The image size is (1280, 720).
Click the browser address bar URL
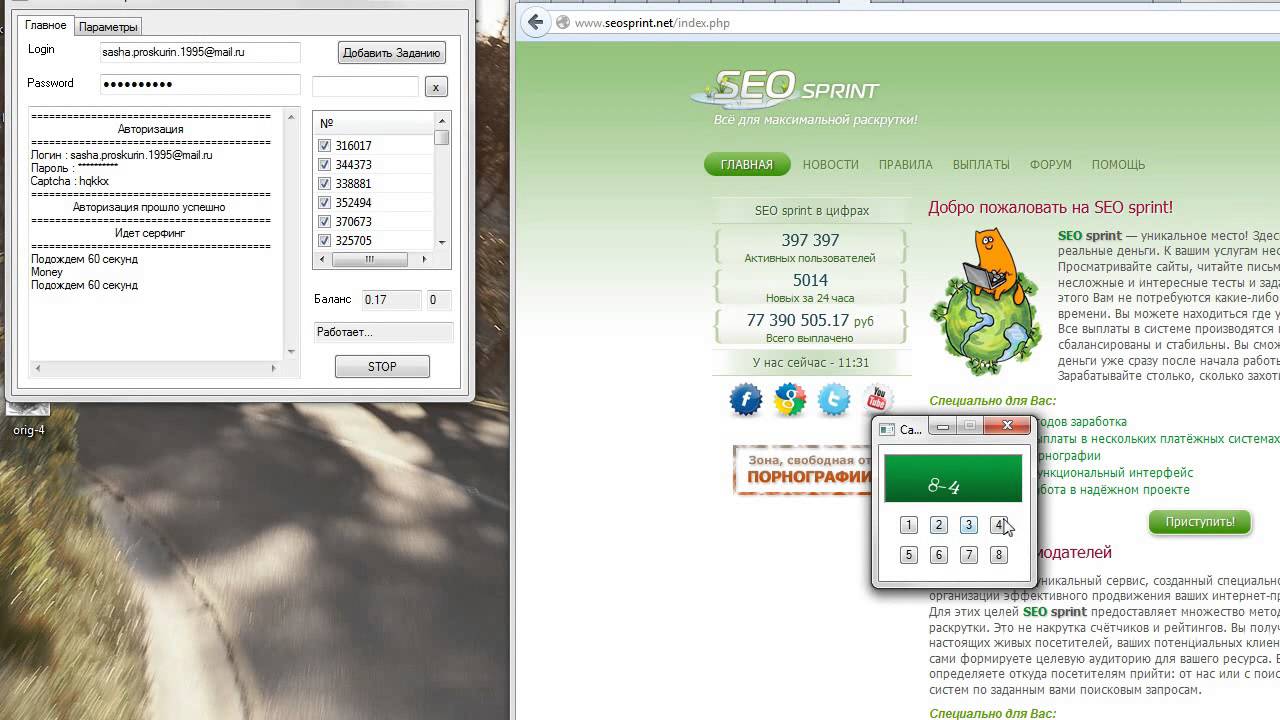tap(652, 23)
